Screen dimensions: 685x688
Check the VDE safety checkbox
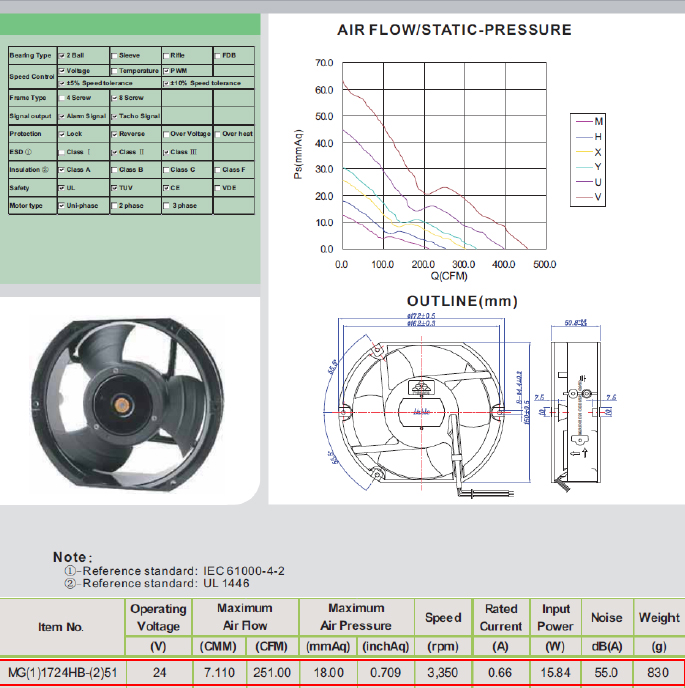217,187
